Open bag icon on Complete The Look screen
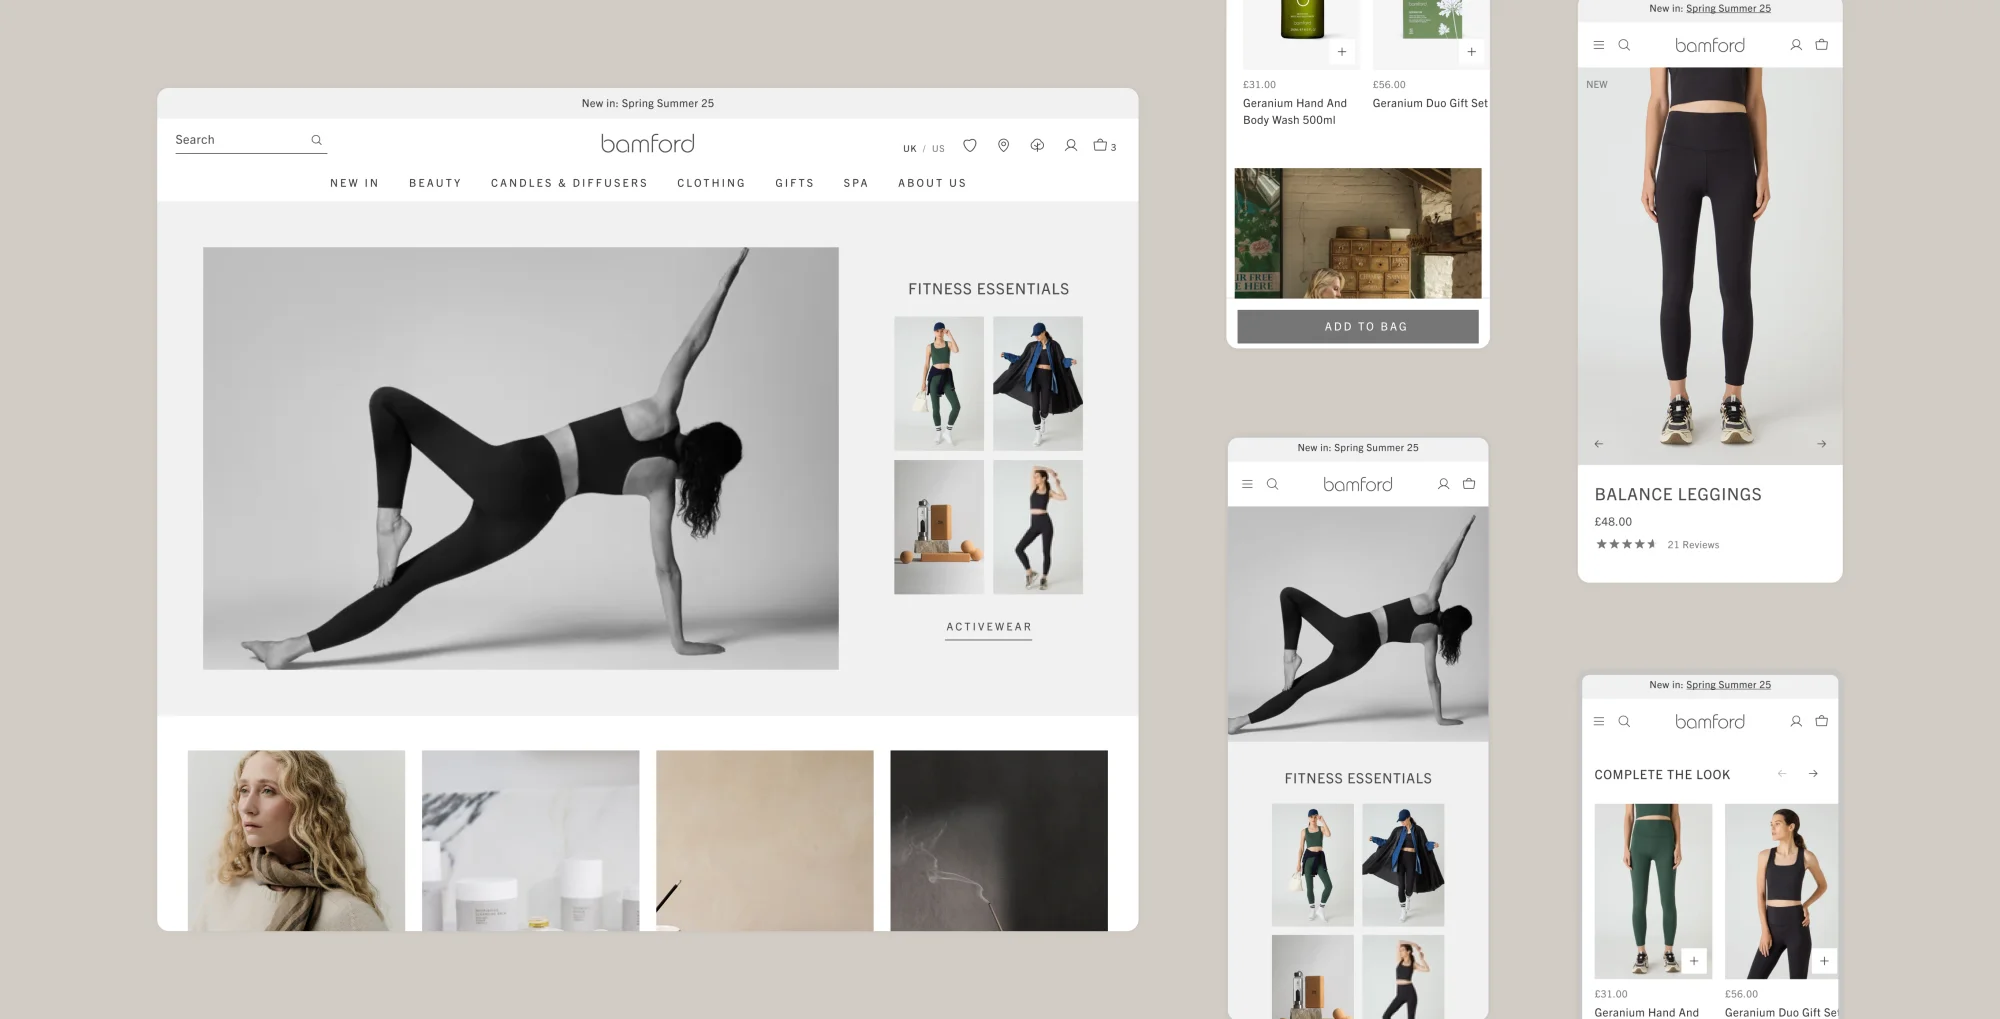 tap(1822, 720)
